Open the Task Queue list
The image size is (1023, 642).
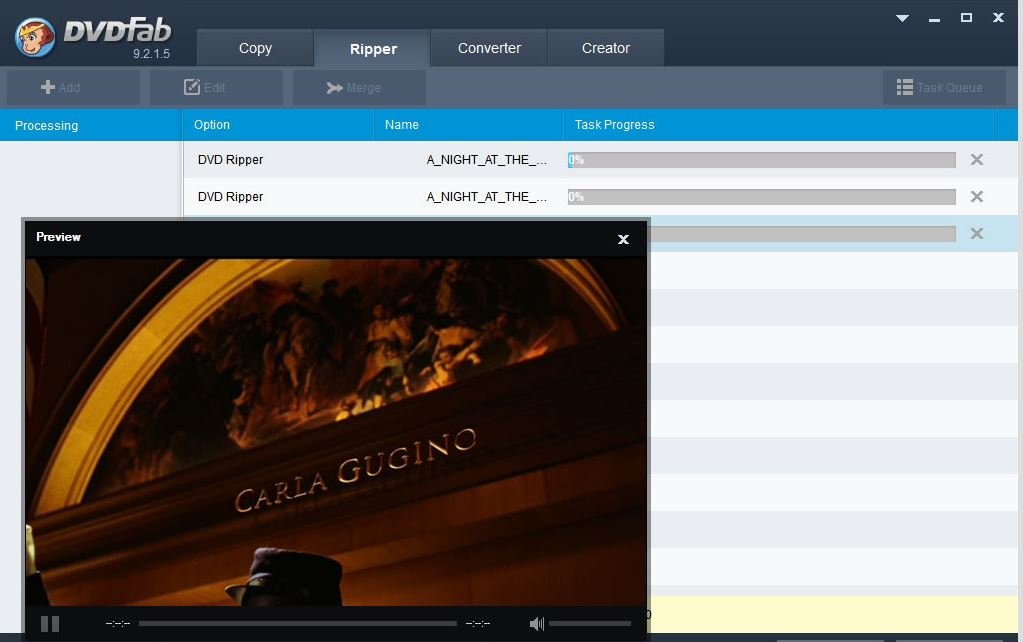coord(944,87)
